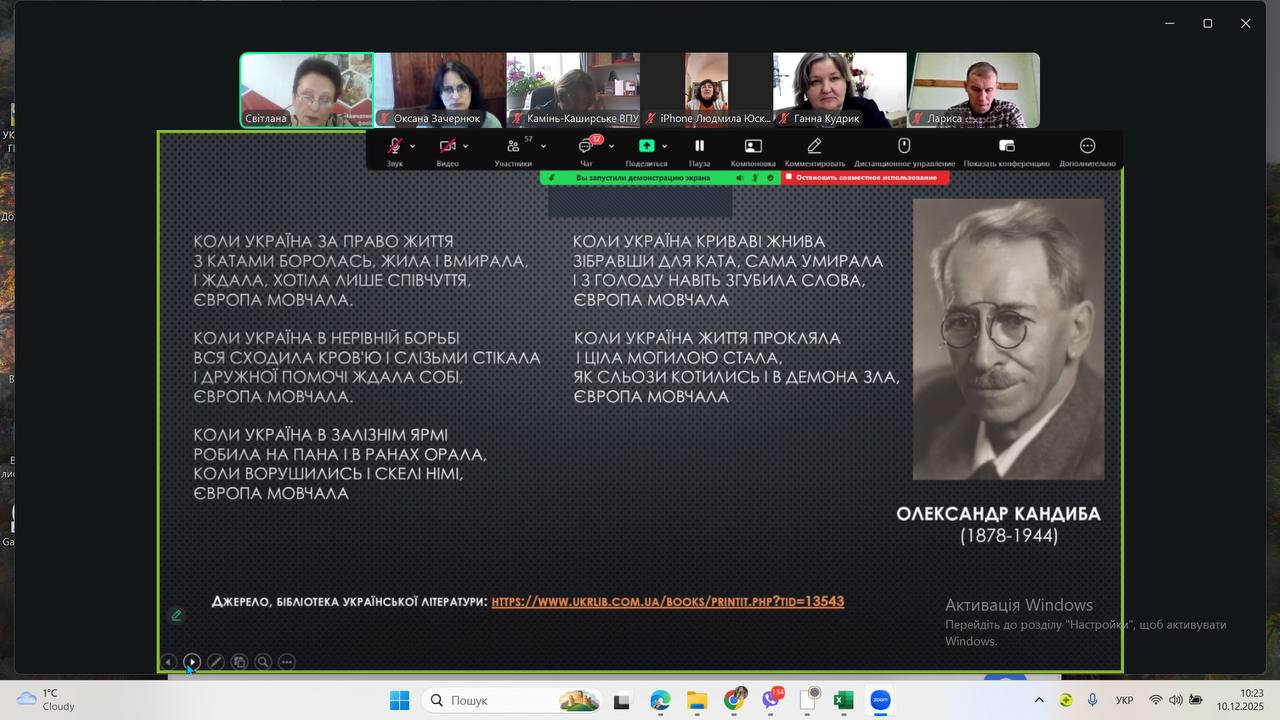Click the Пошук taskbar search box
This screenshot has width=1280, height=720.
[x=512, y=700]
